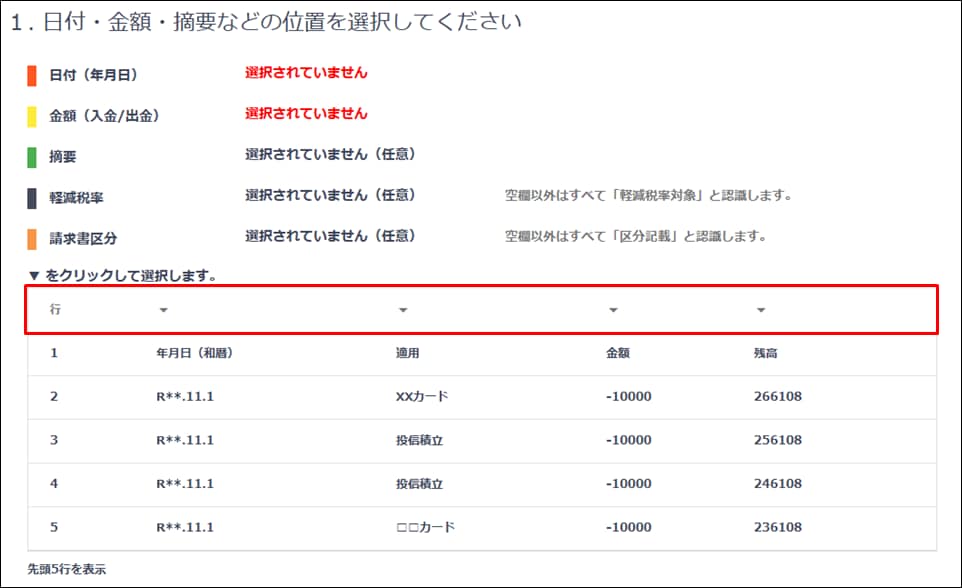Click the 投信積立 cell in row 4

[x=420, y=484]
